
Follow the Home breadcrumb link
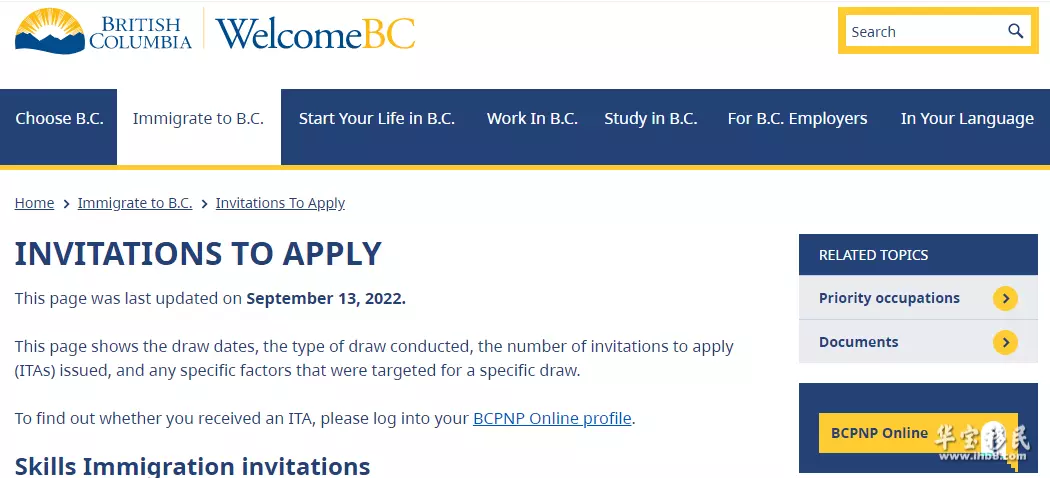point(34,203)
